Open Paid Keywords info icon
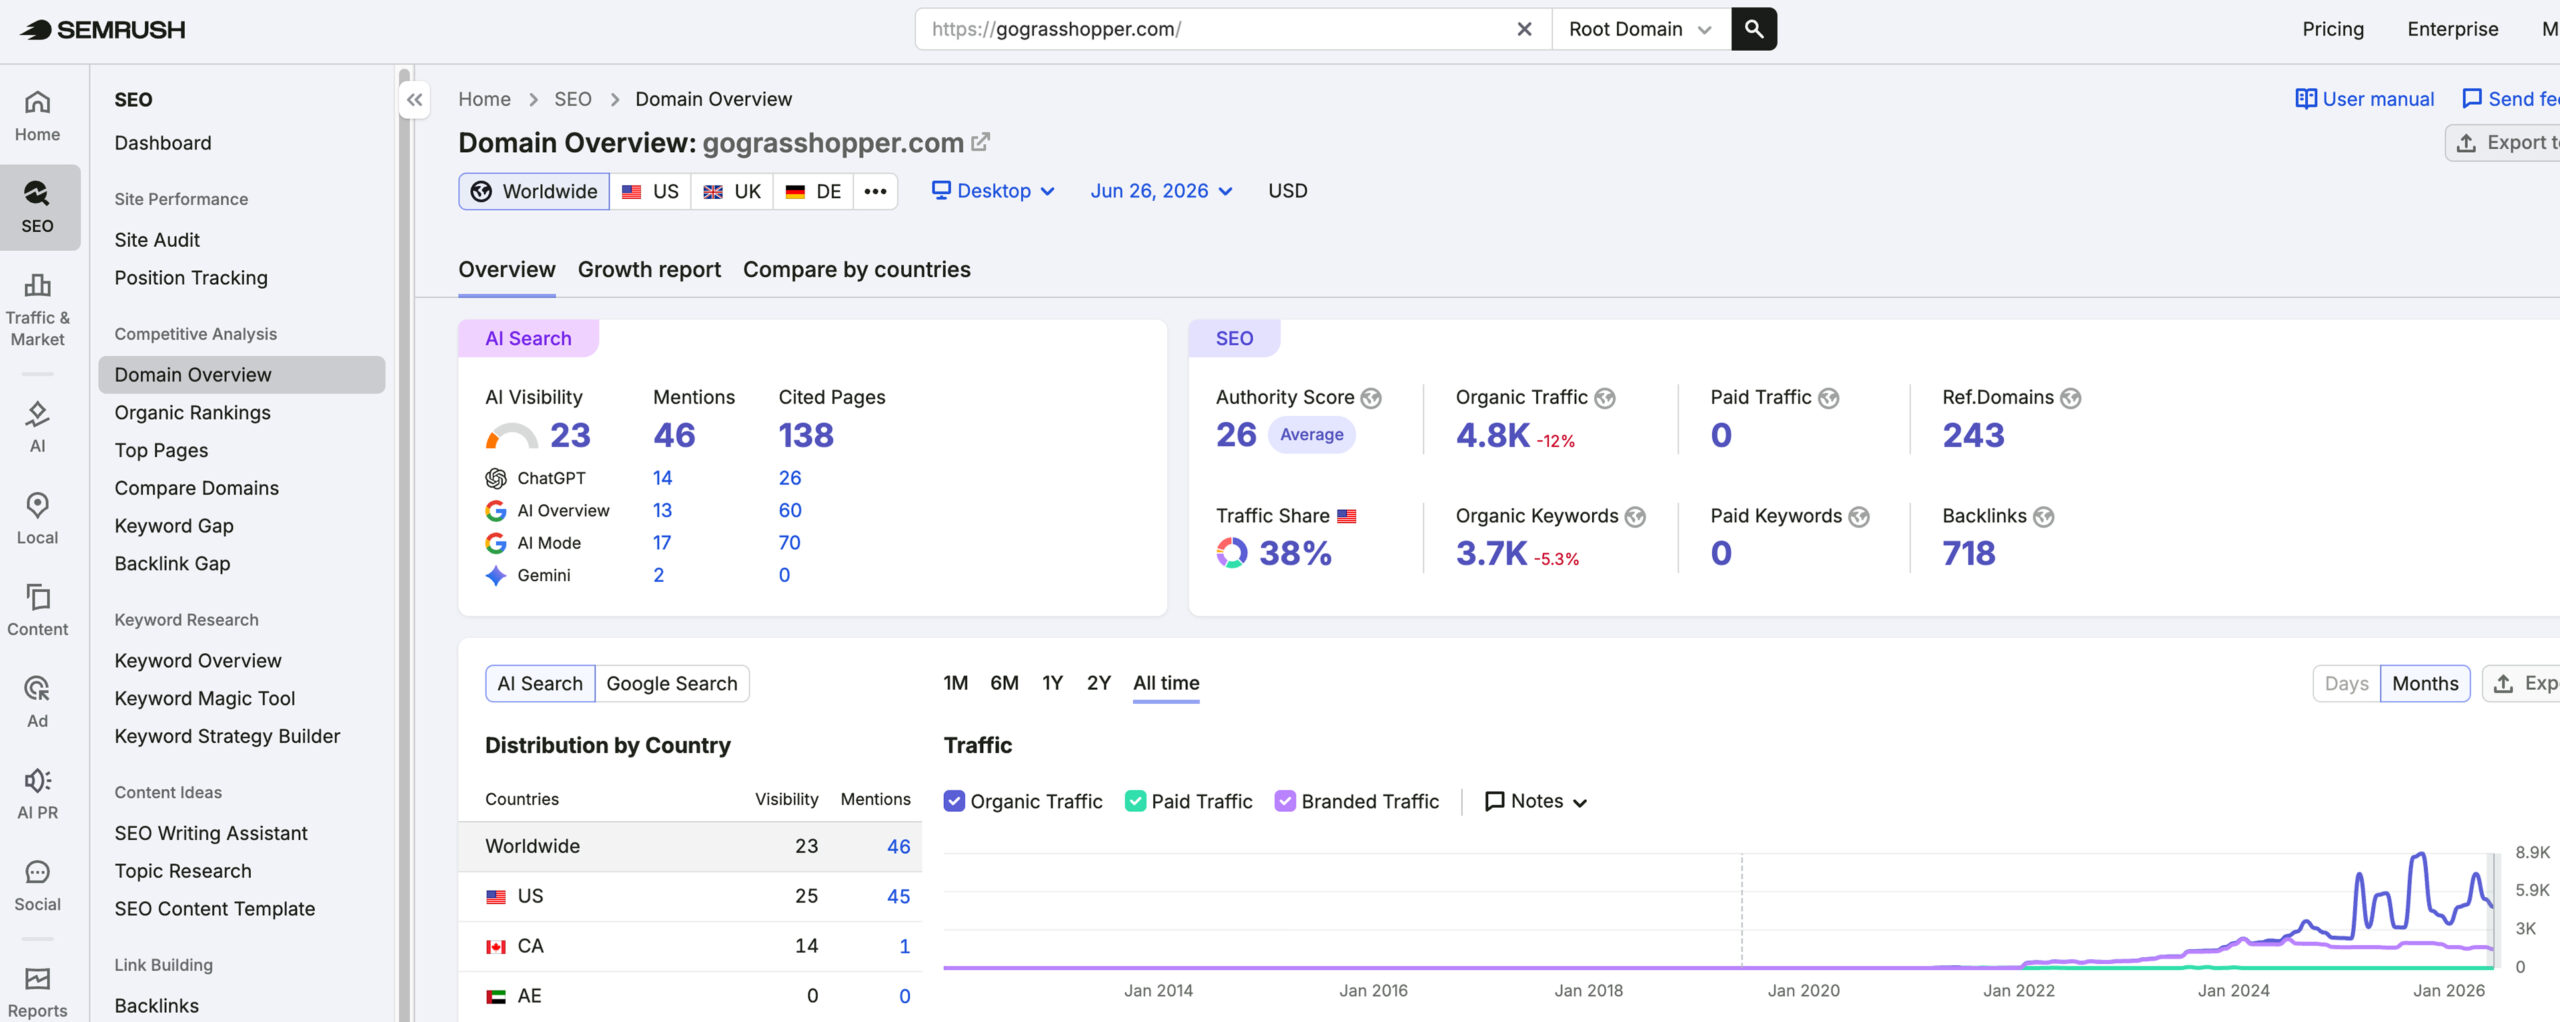 click(x=1859, y=517)
